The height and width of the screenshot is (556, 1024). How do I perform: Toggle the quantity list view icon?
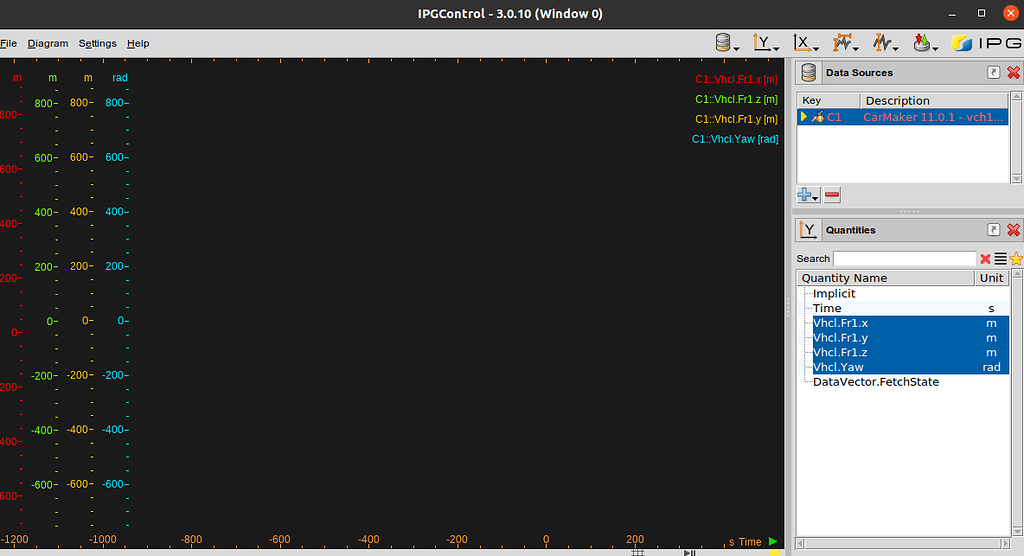(1000, 259)
